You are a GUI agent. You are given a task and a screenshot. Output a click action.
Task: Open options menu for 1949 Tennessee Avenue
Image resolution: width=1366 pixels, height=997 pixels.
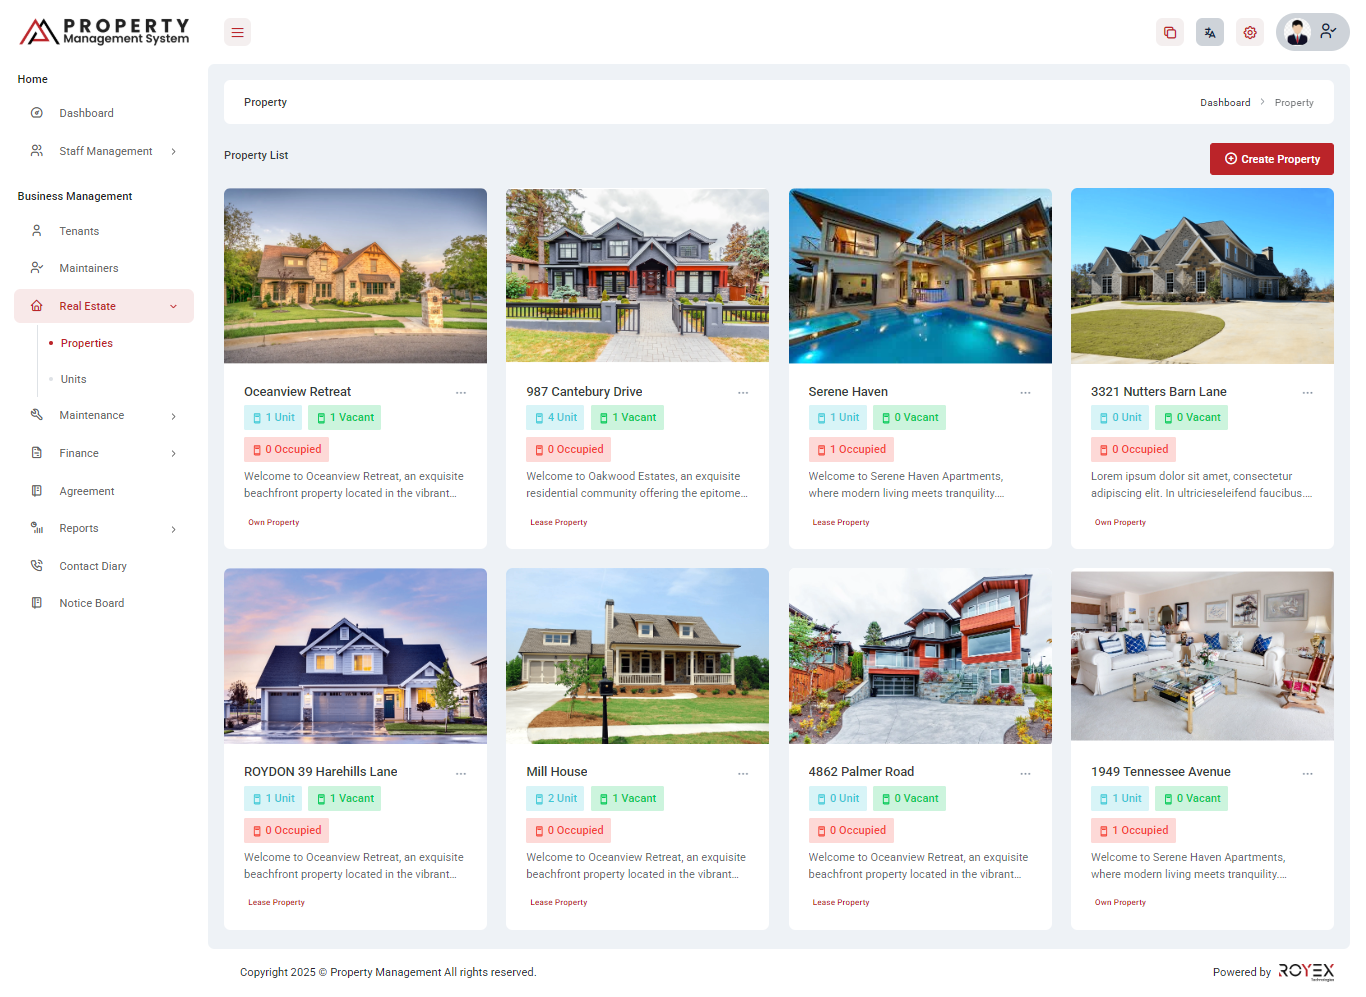[x=1307, y=774]
